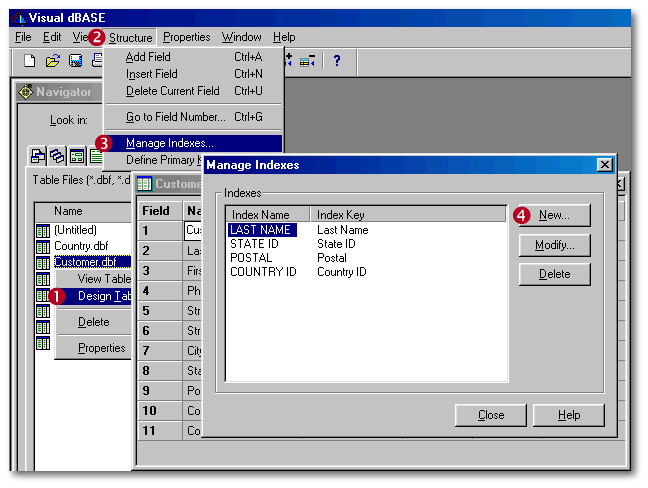This screenshot has height=488, width=648.
Task: Click the blue question mark Help icon
Action: [x=337, y=61]
